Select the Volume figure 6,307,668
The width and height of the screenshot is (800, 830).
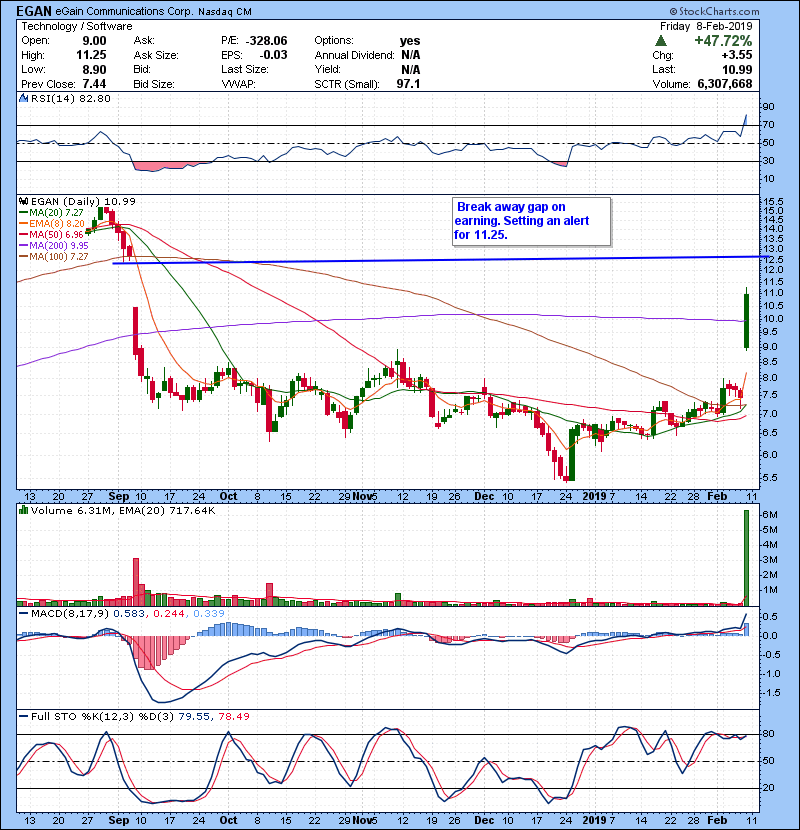tap(725, 84)
